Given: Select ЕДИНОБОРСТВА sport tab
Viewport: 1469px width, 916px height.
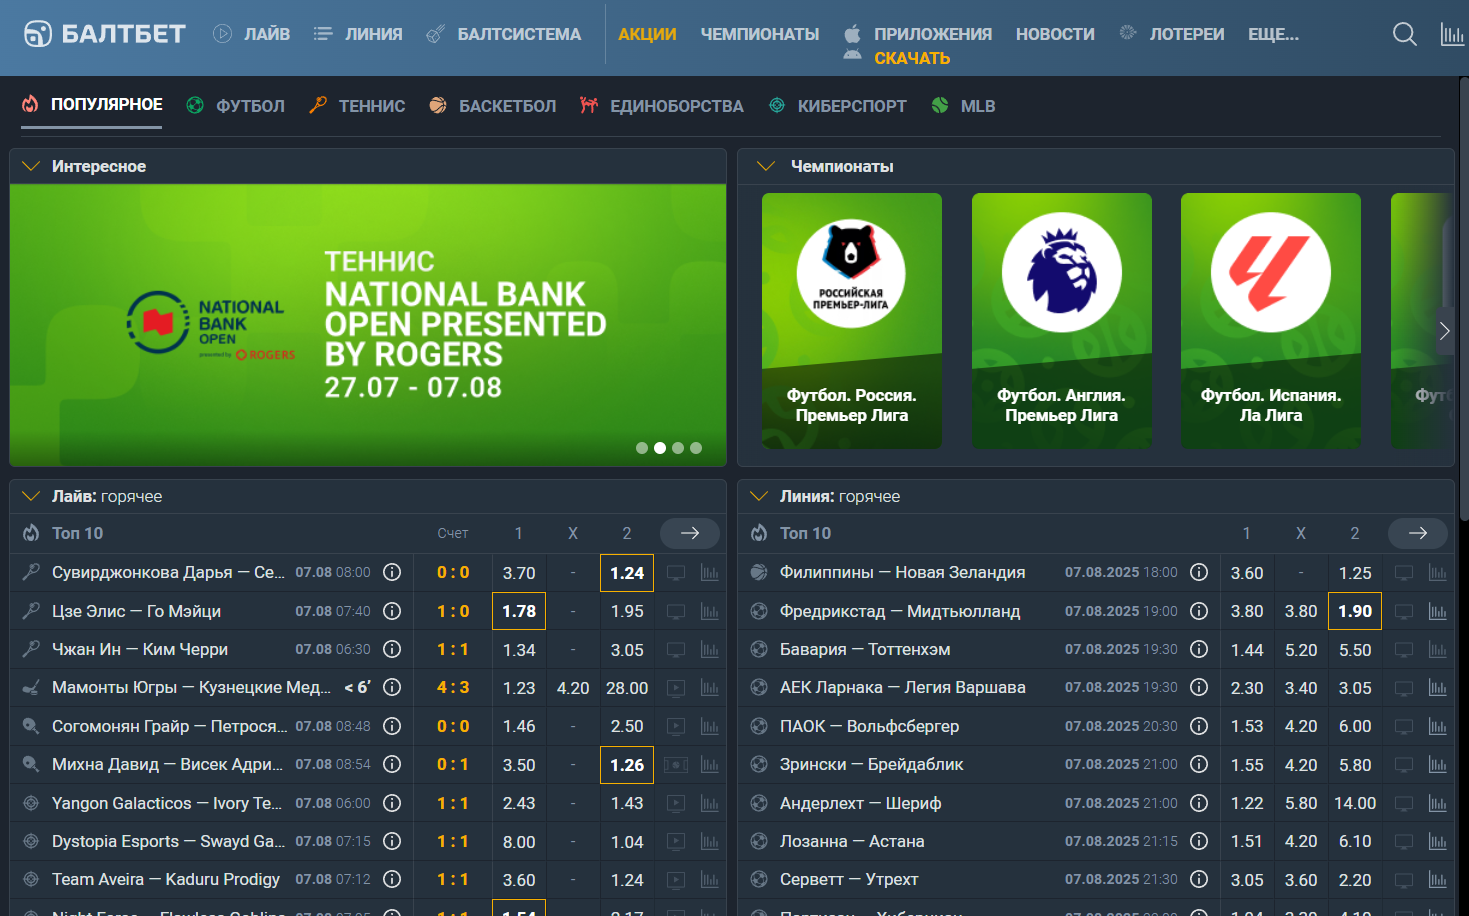Looking at the screenshot, I should coord(662,106).
